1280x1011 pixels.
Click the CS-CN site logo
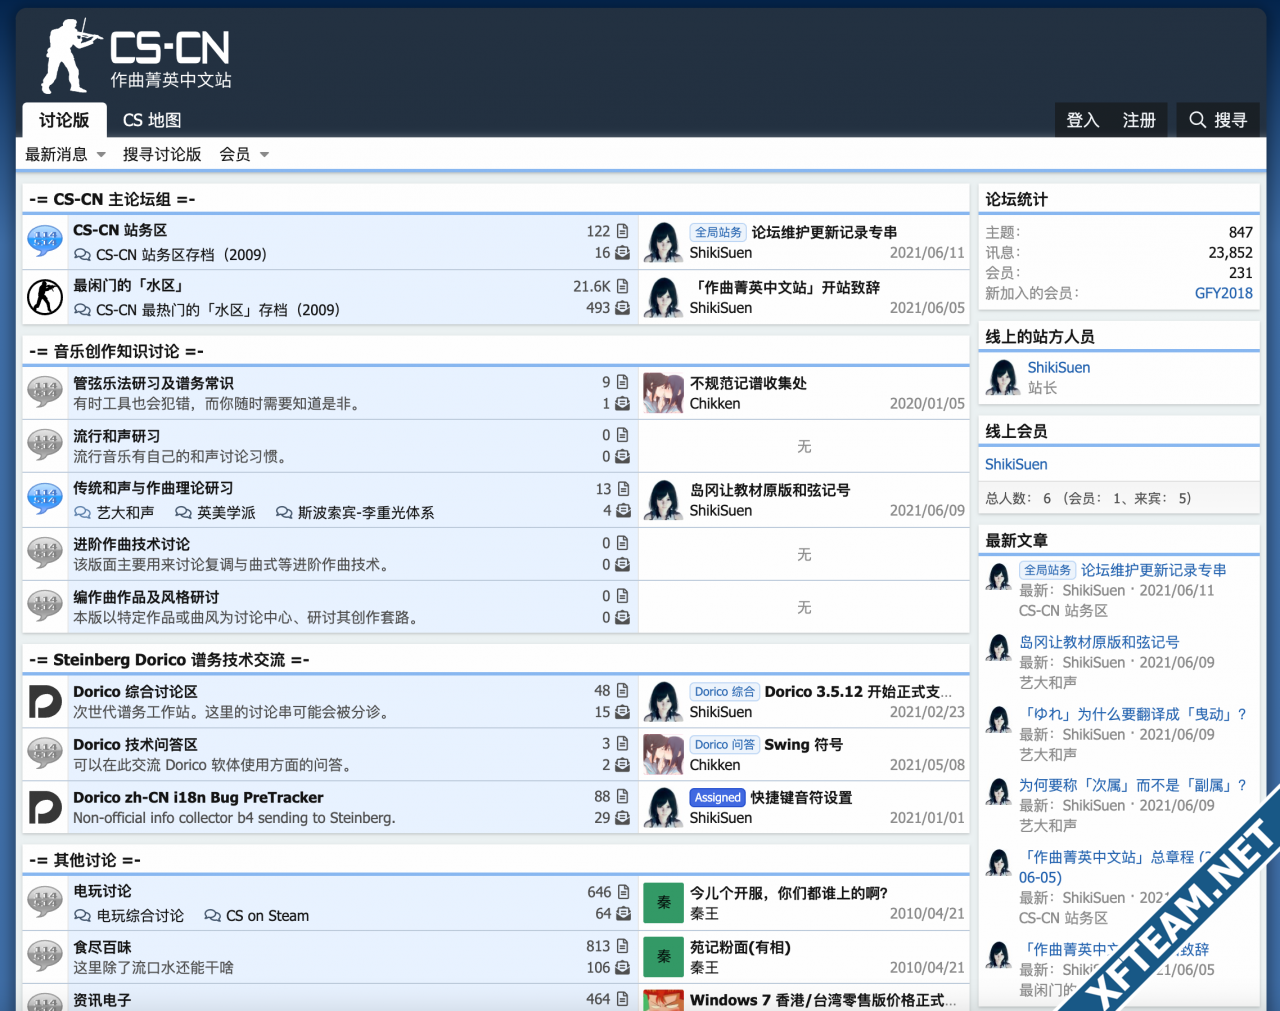[x=136, y=56]
